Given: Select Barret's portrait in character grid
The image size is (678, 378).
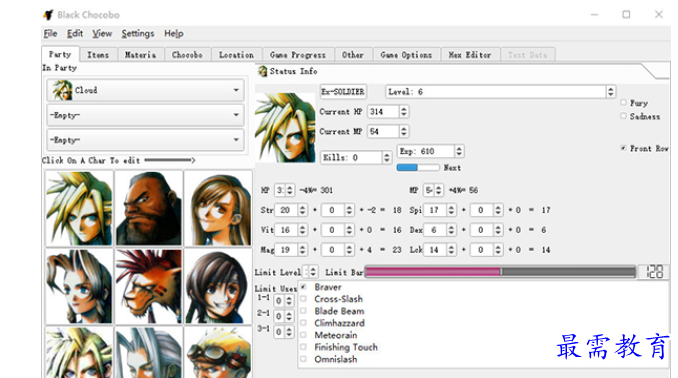Looking at the screenshot, I should point(149,208).
